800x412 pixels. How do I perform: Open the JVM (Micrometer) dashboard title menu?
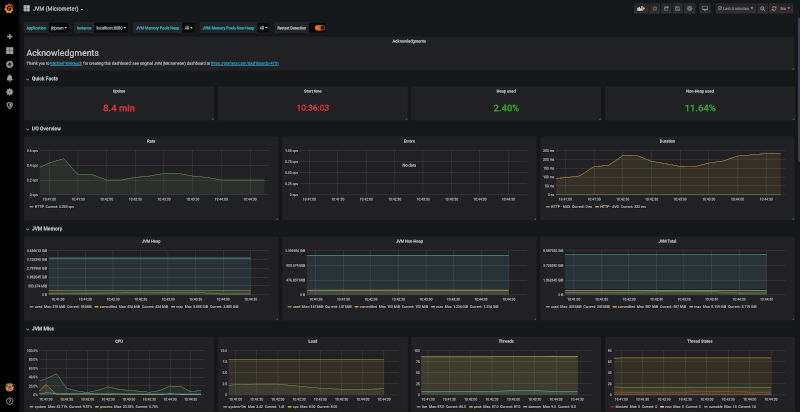pyautogui.click(x=58, y=8)
